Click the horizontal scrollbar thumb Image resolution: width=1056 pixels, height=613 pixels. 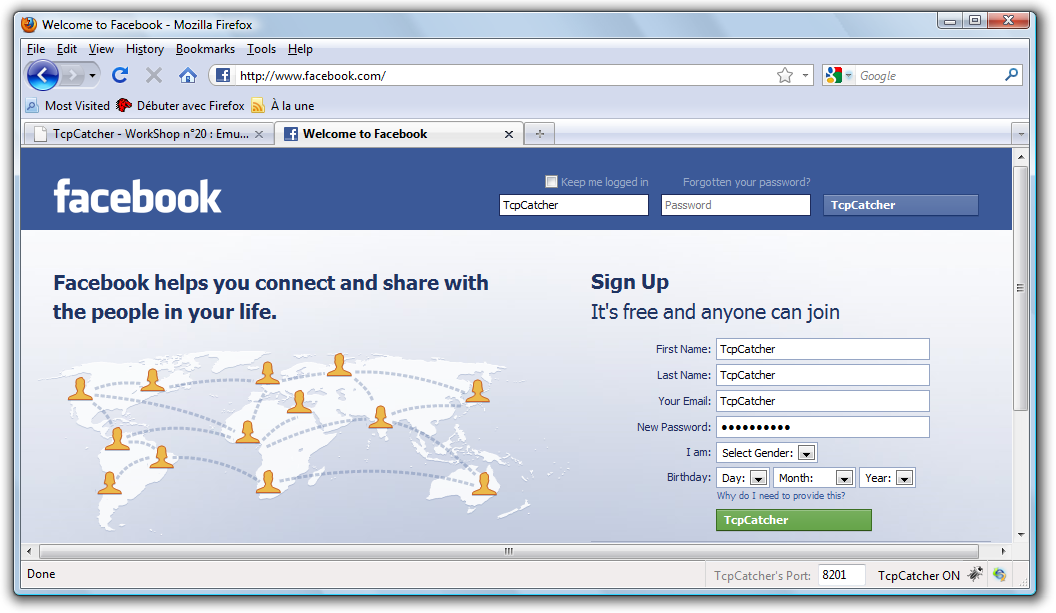click(x=508, y=551)
